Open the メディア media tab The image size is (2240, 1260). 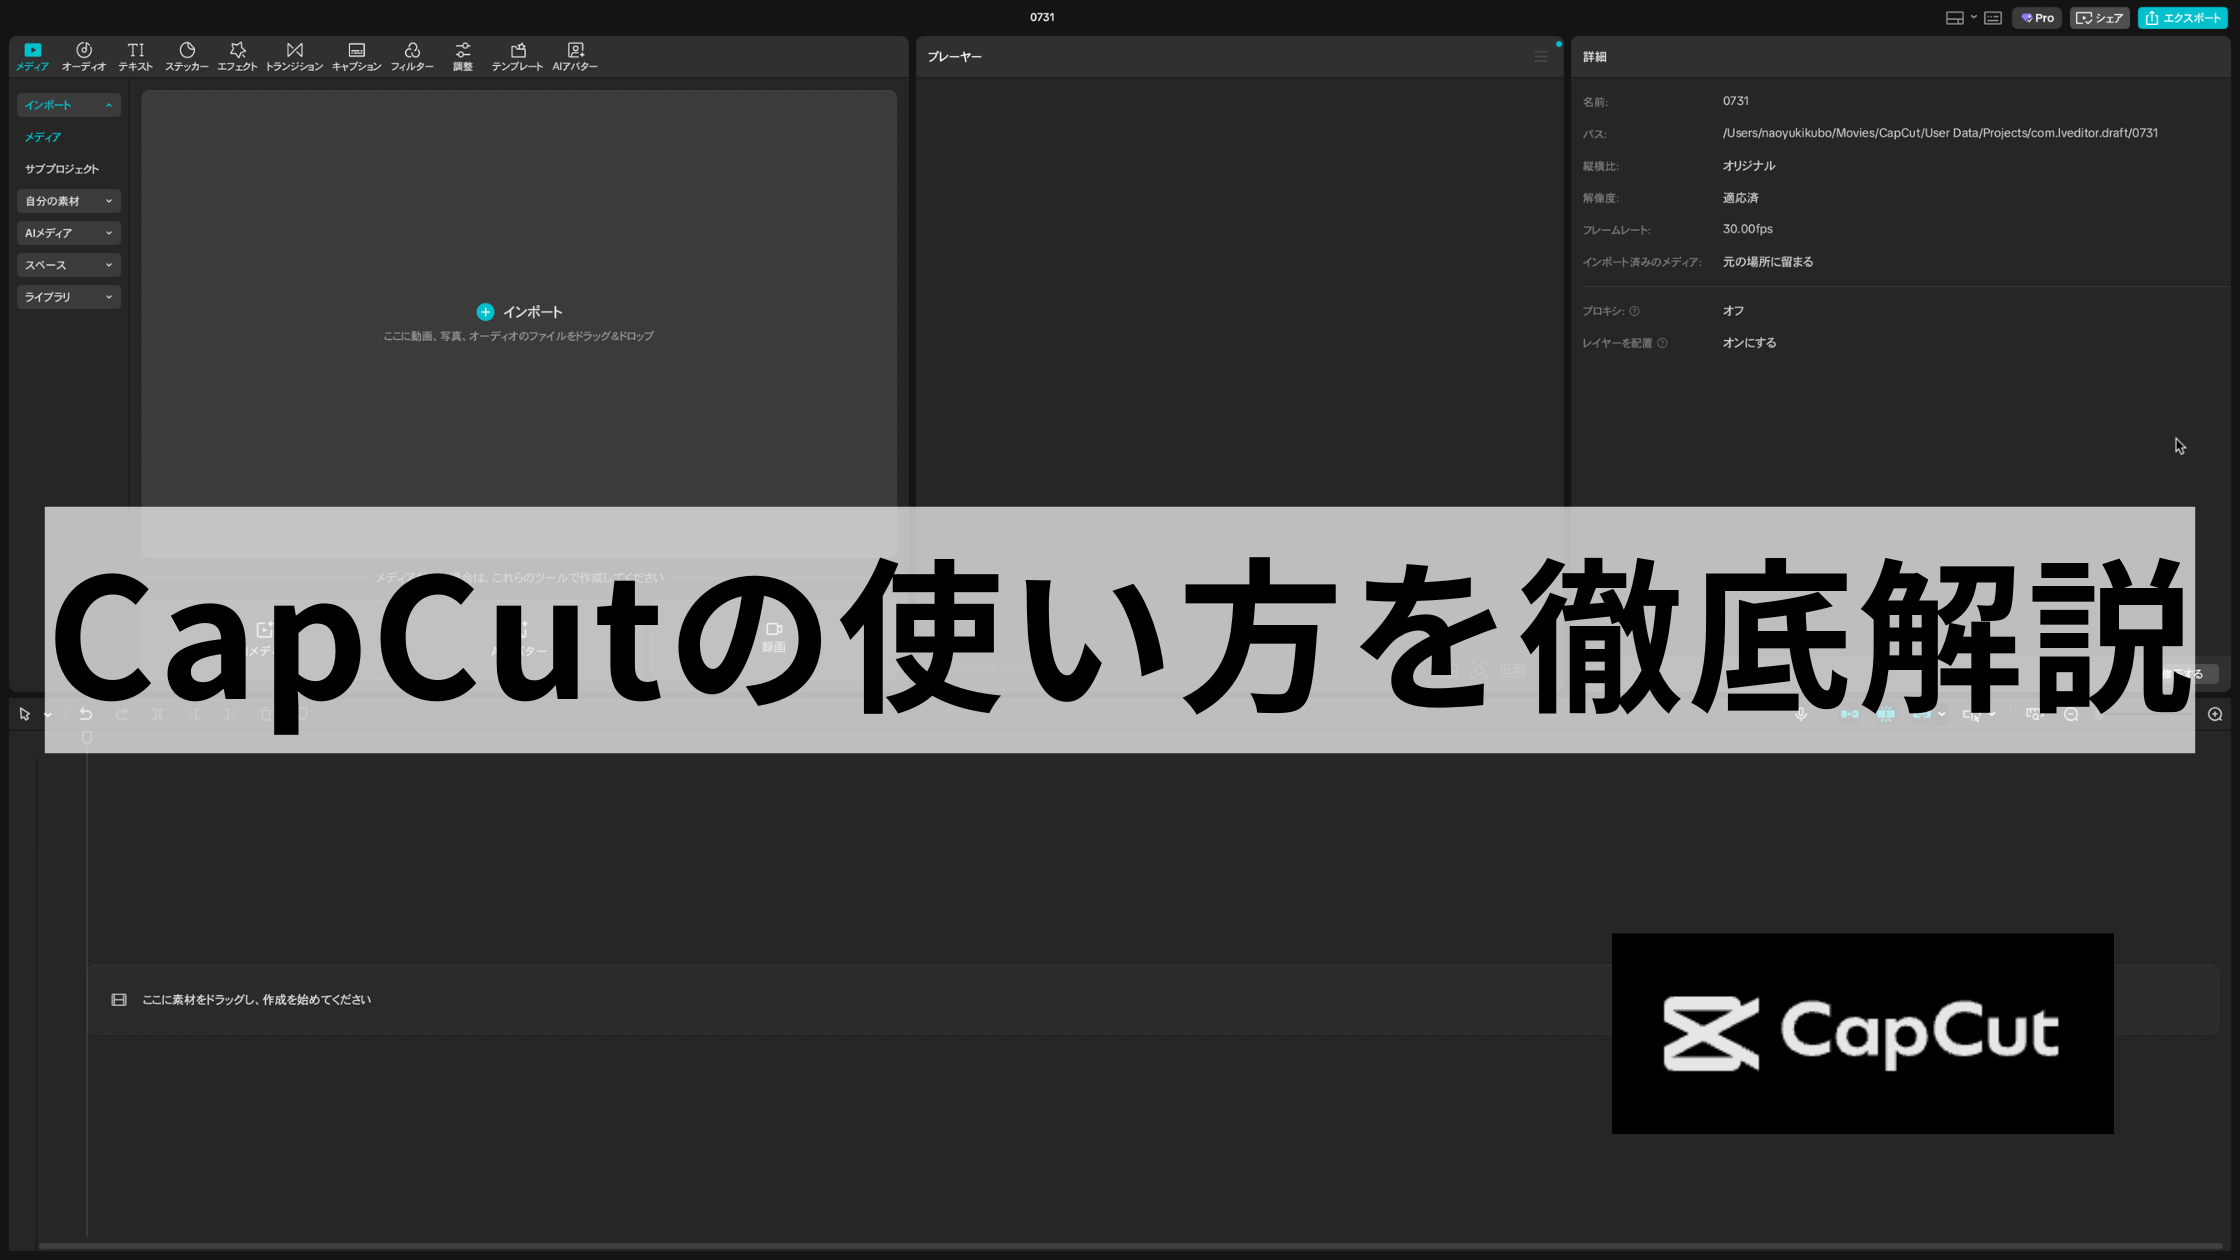32,57
